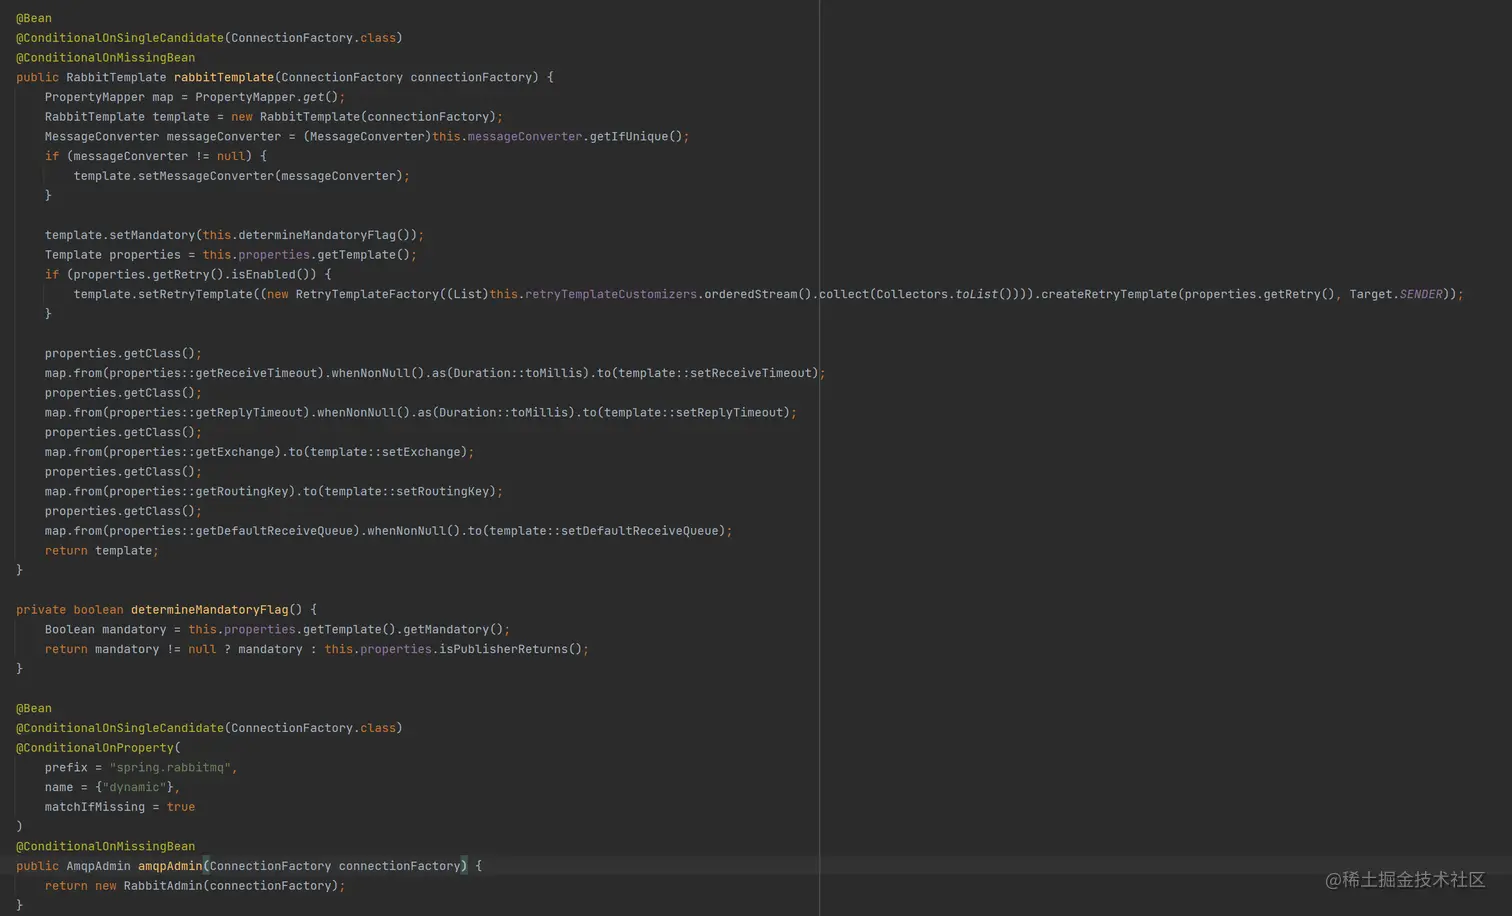Click the amqpAdmin method name

[170, 866]
